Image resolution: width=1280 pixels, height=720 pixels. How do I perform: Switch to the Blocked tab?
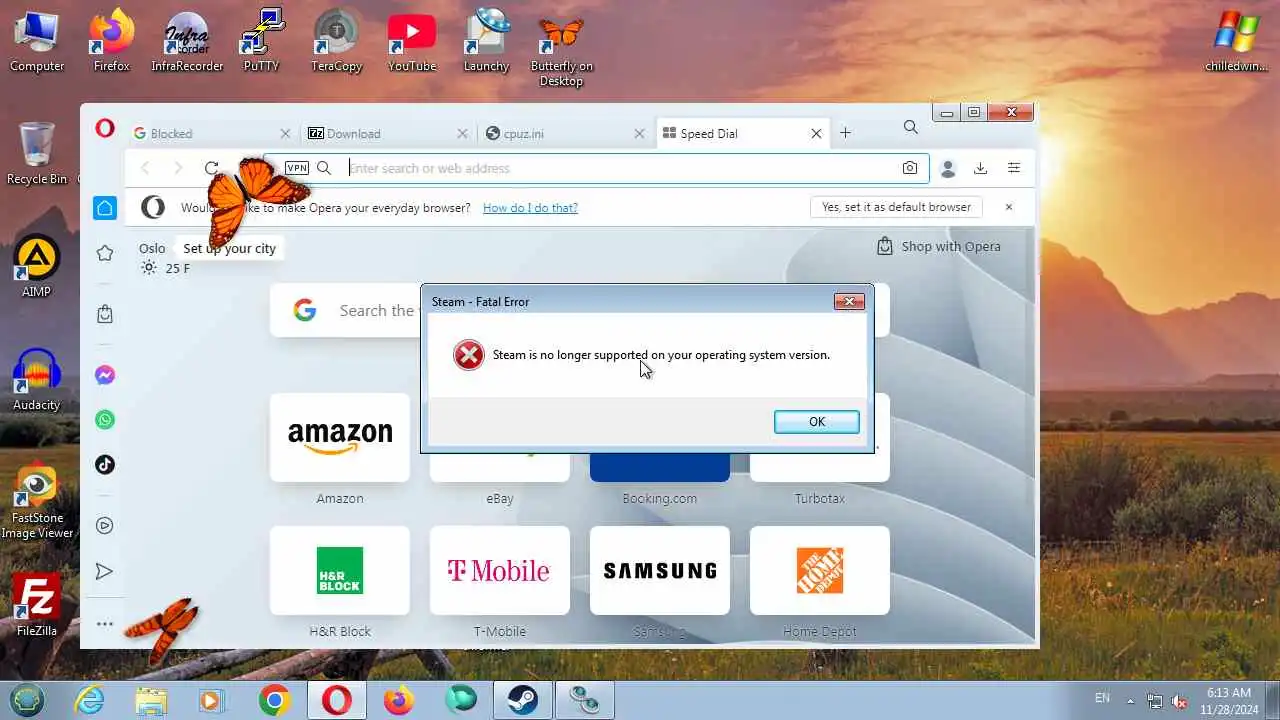(x=211, y=133)
